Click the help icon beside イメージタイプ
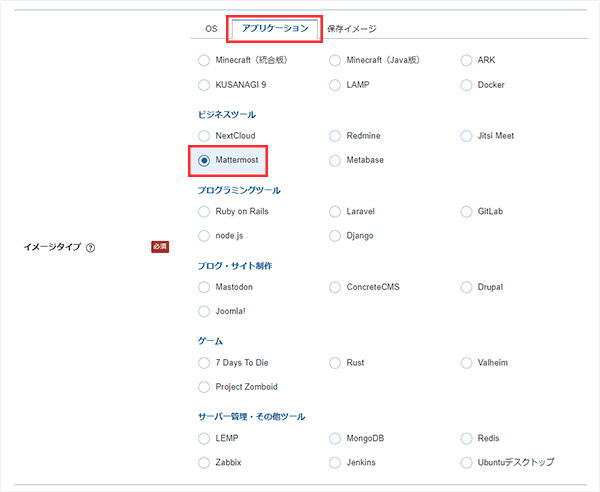The height and width of the screenshot is (492, 600). [90, 248]
